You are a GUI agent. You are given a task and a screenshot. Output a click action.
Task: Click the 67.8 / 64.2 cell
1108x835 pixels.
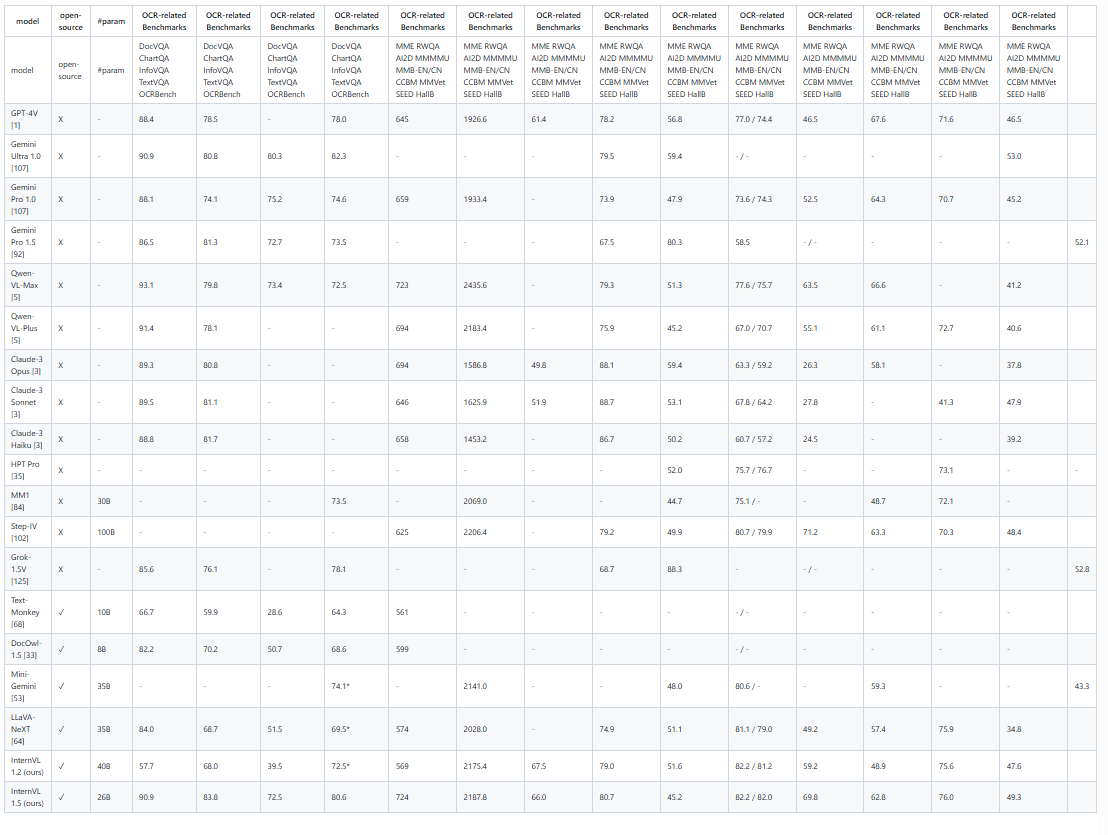762,402
